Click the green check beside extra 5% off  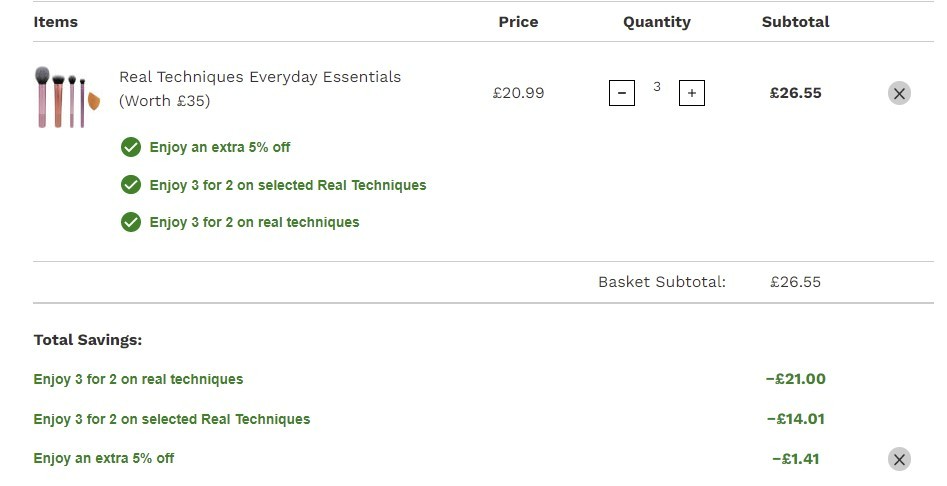click(x=130, y=147)
